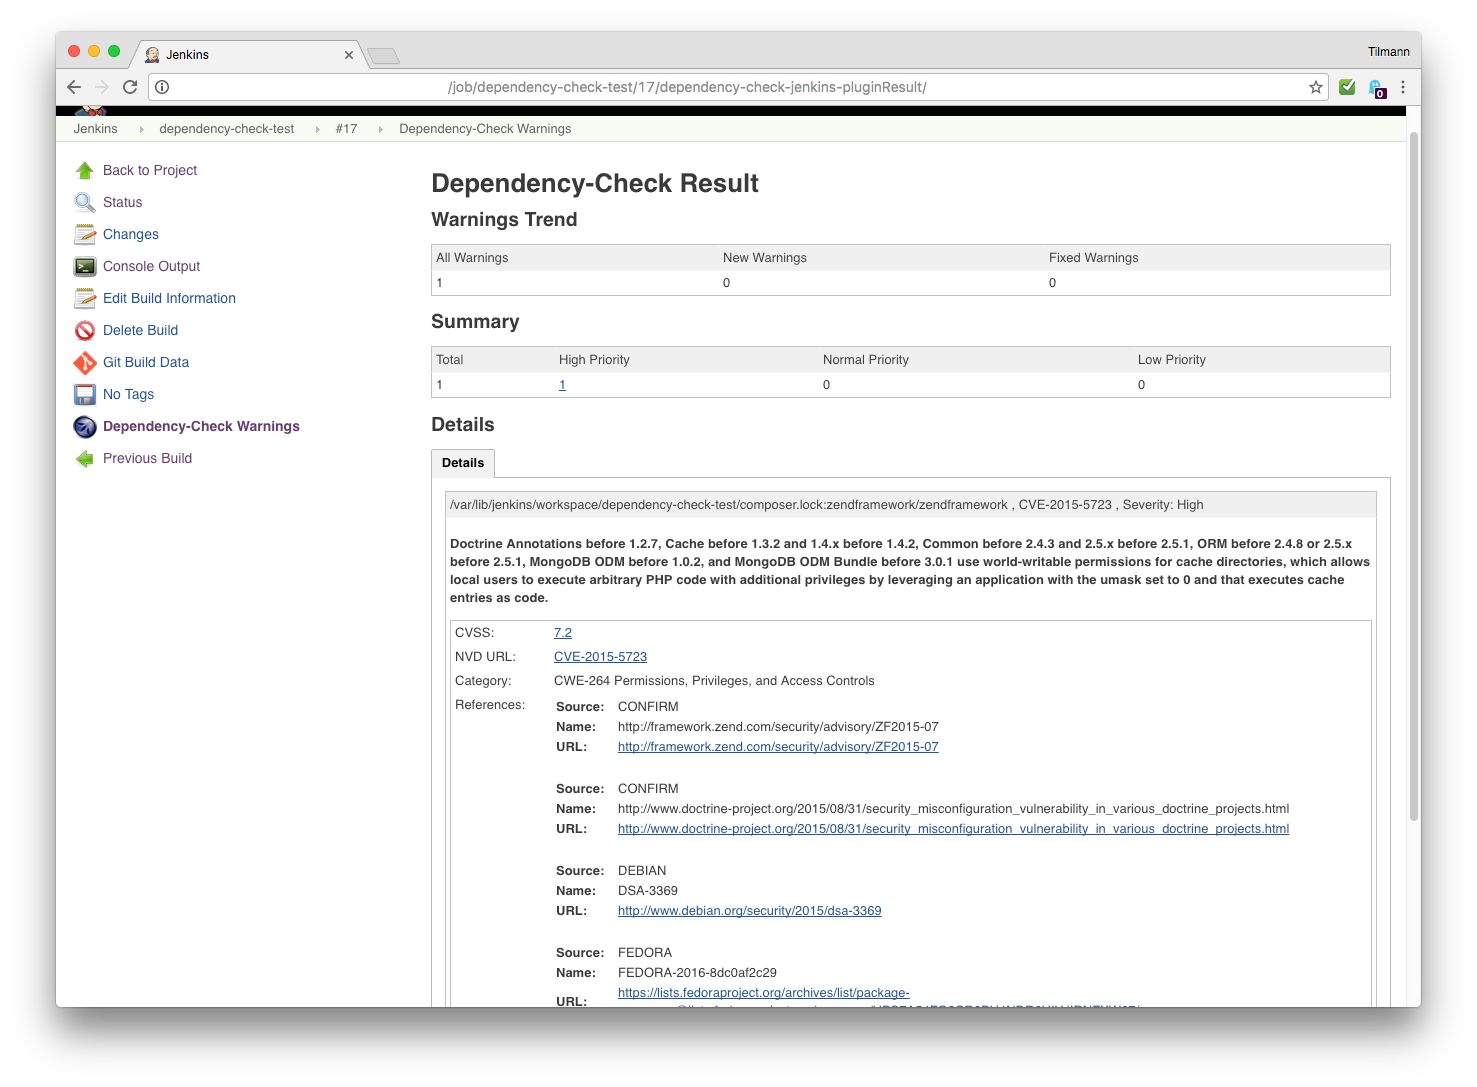
Task: Click the site information icon in address bar
Action: click(162, 87)
